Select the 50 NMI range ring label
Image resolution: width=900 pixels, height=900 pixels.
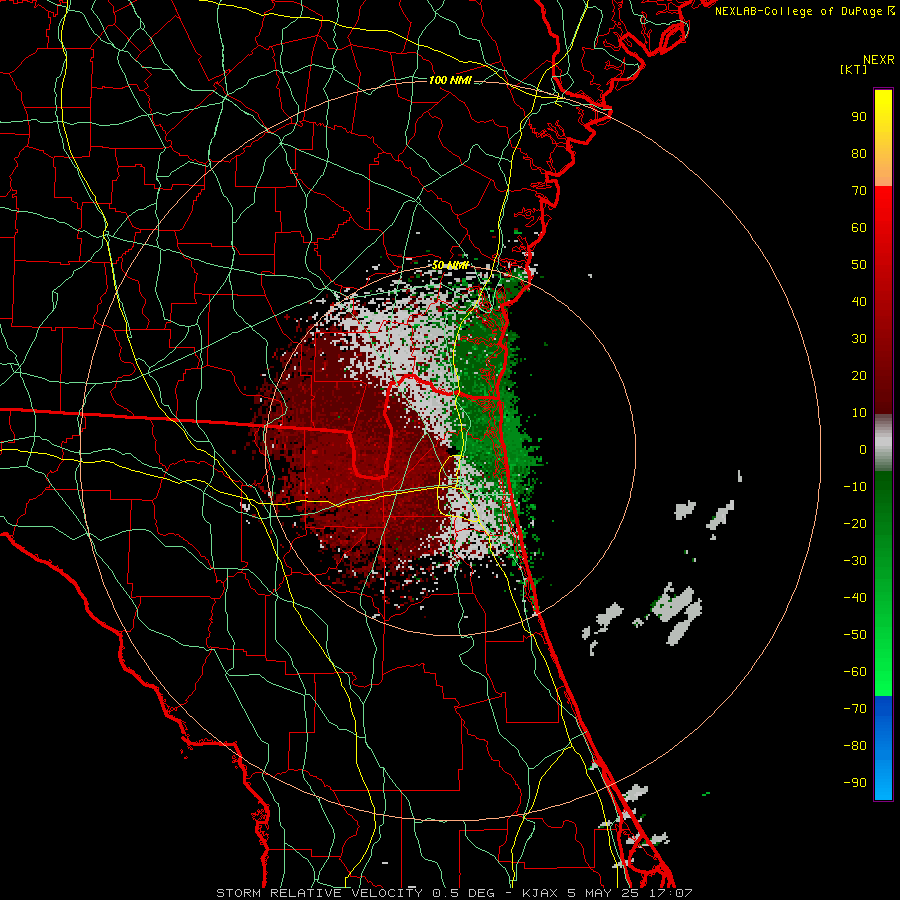(x=451, y=265)
